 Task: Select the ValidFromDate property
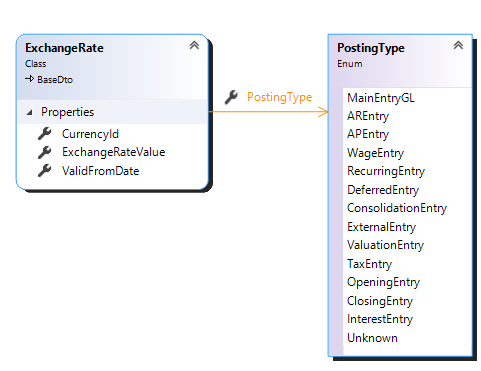coord(101,171)
